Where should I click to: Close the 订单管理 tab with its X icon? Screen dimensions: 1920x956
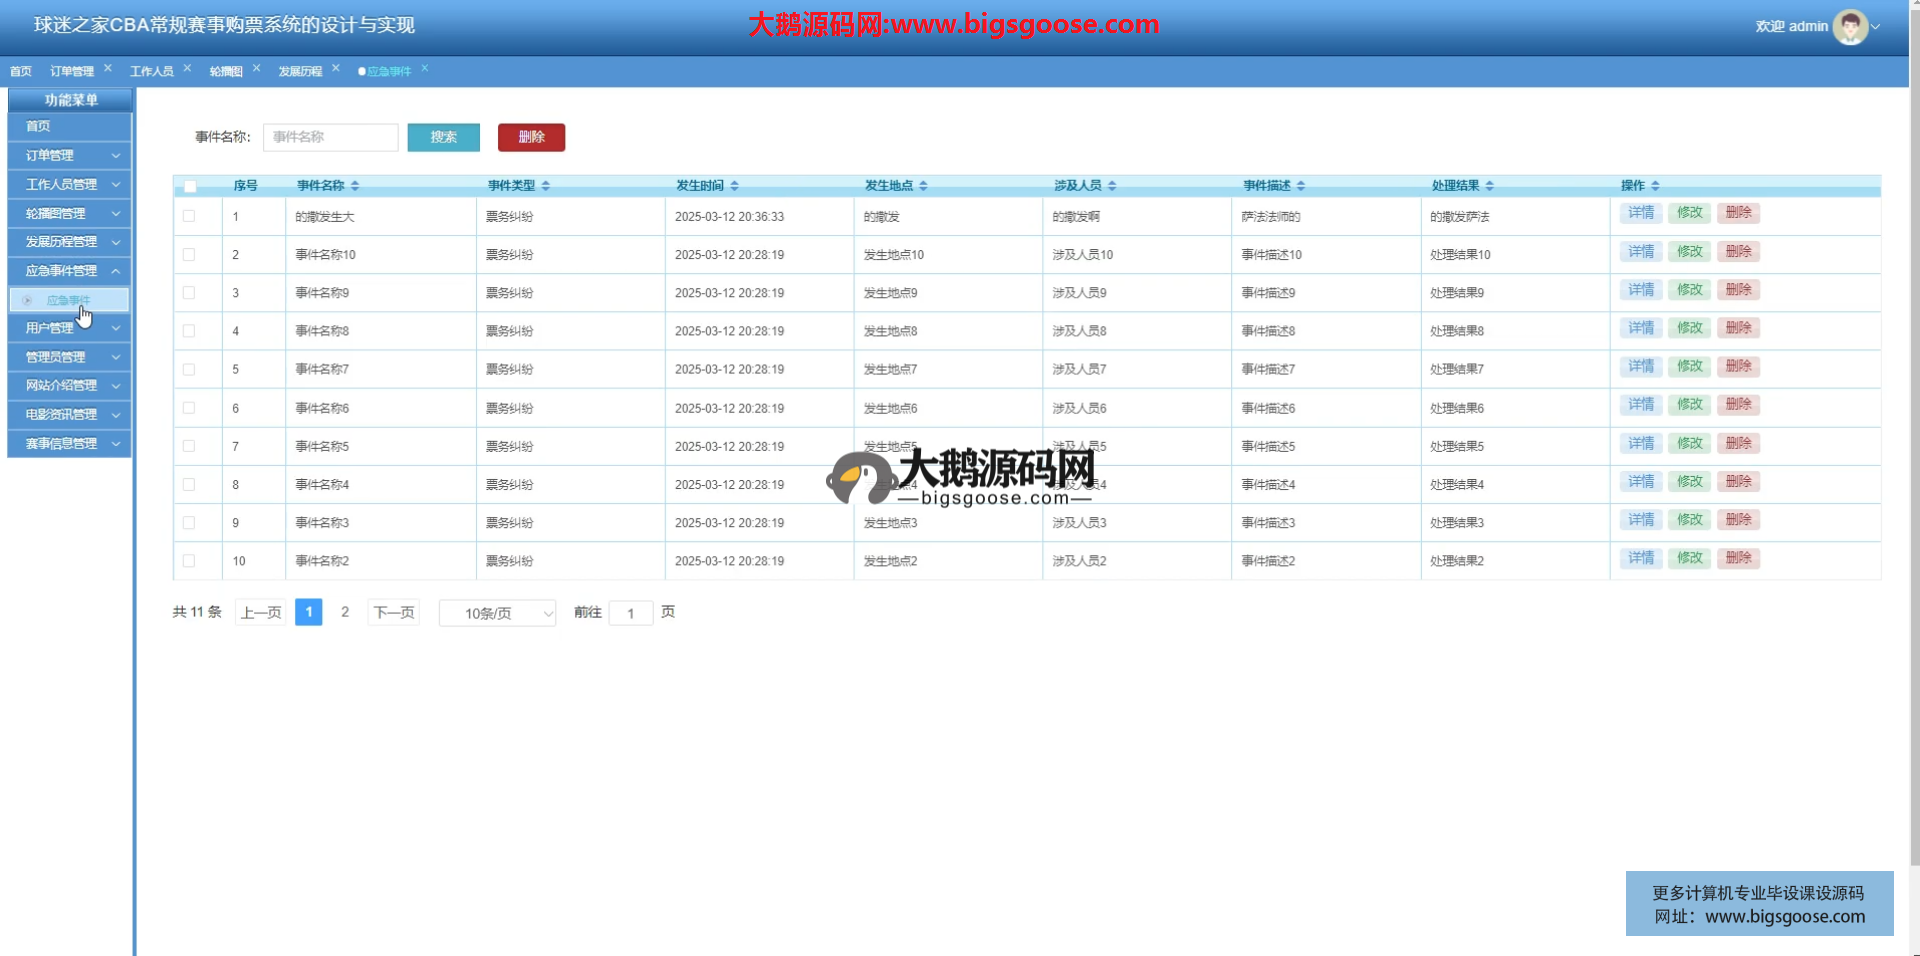point(108,69)
